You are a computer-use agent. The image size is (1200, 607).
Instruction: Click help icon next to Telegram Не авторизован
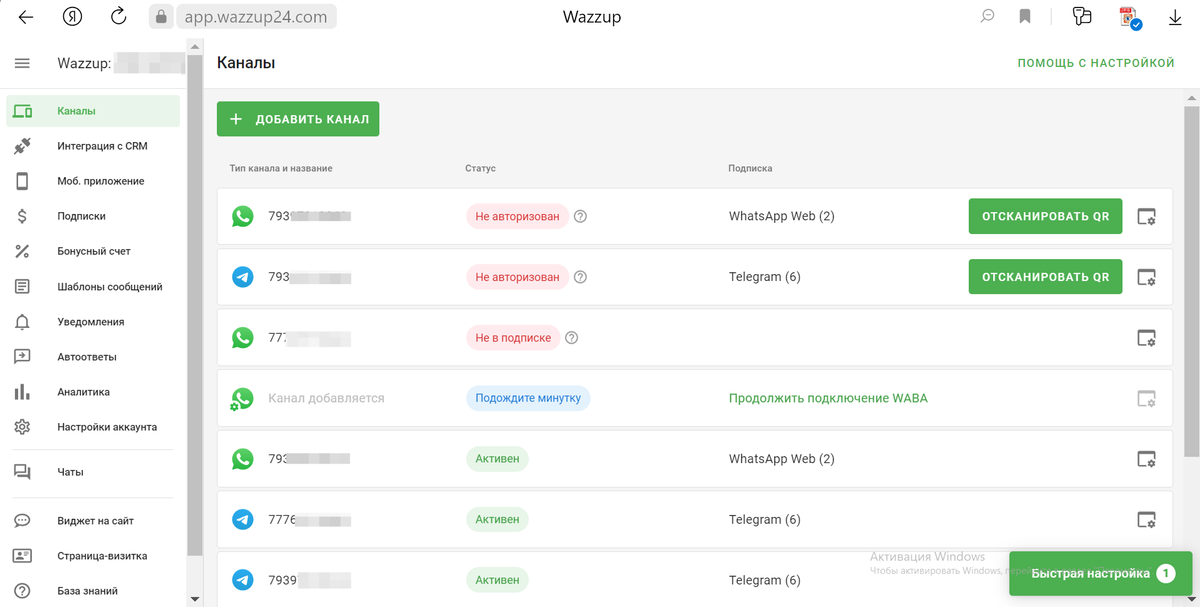(x=580, y=277)
